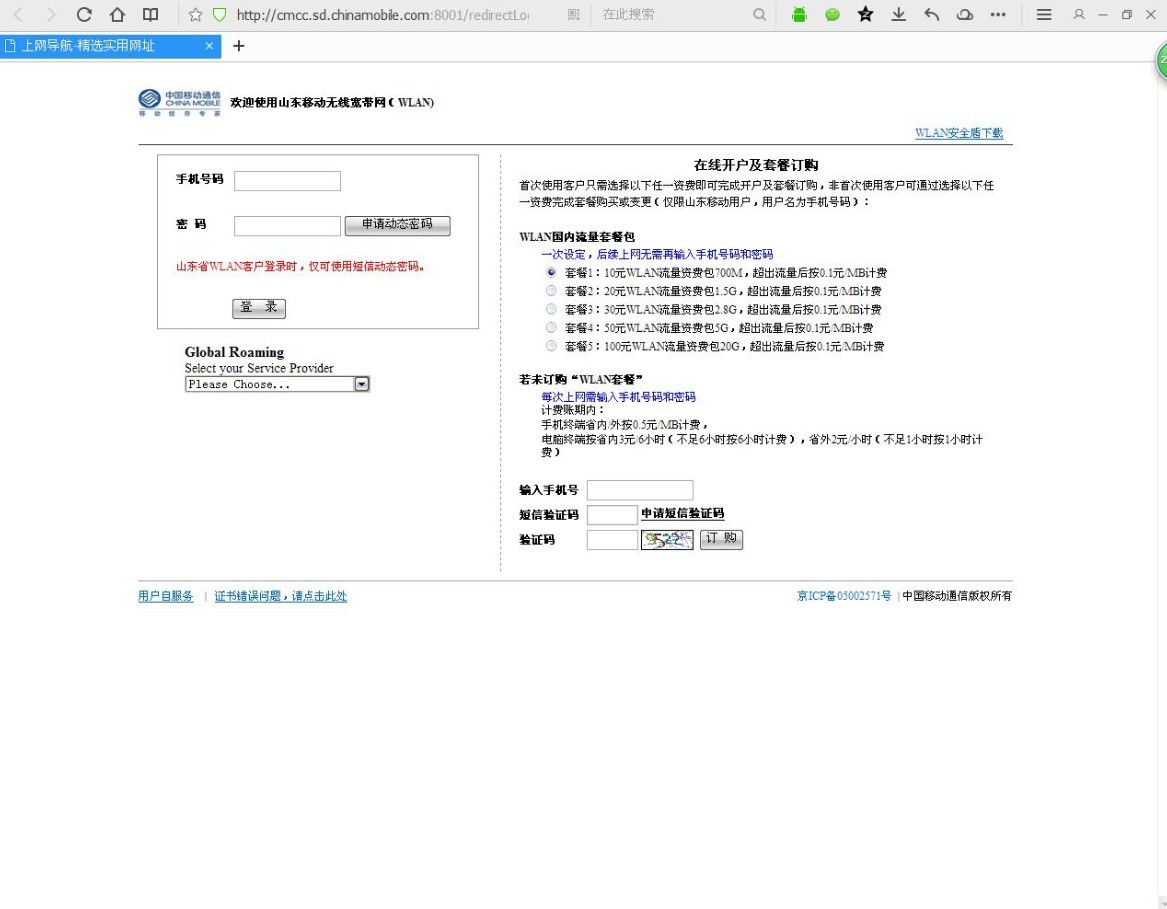Click the 在线开户及套餐订购 heading

756,165
